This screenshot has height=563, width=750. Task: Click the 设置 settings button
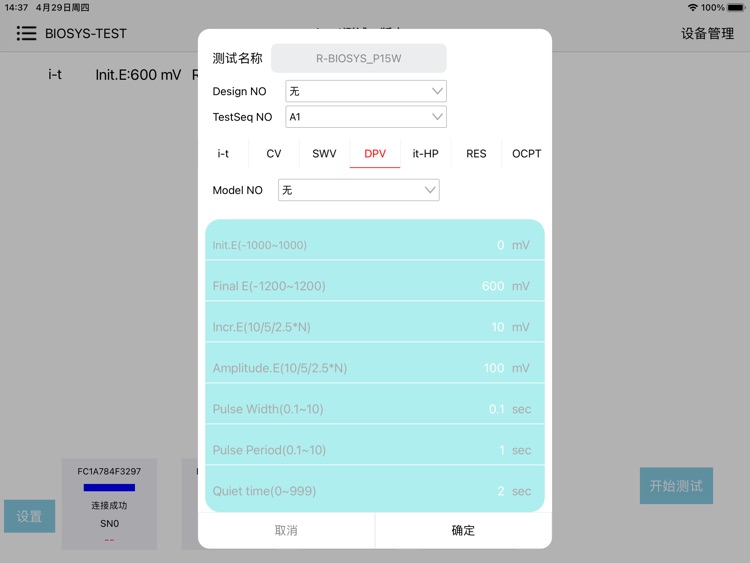[x=30, y=517]
